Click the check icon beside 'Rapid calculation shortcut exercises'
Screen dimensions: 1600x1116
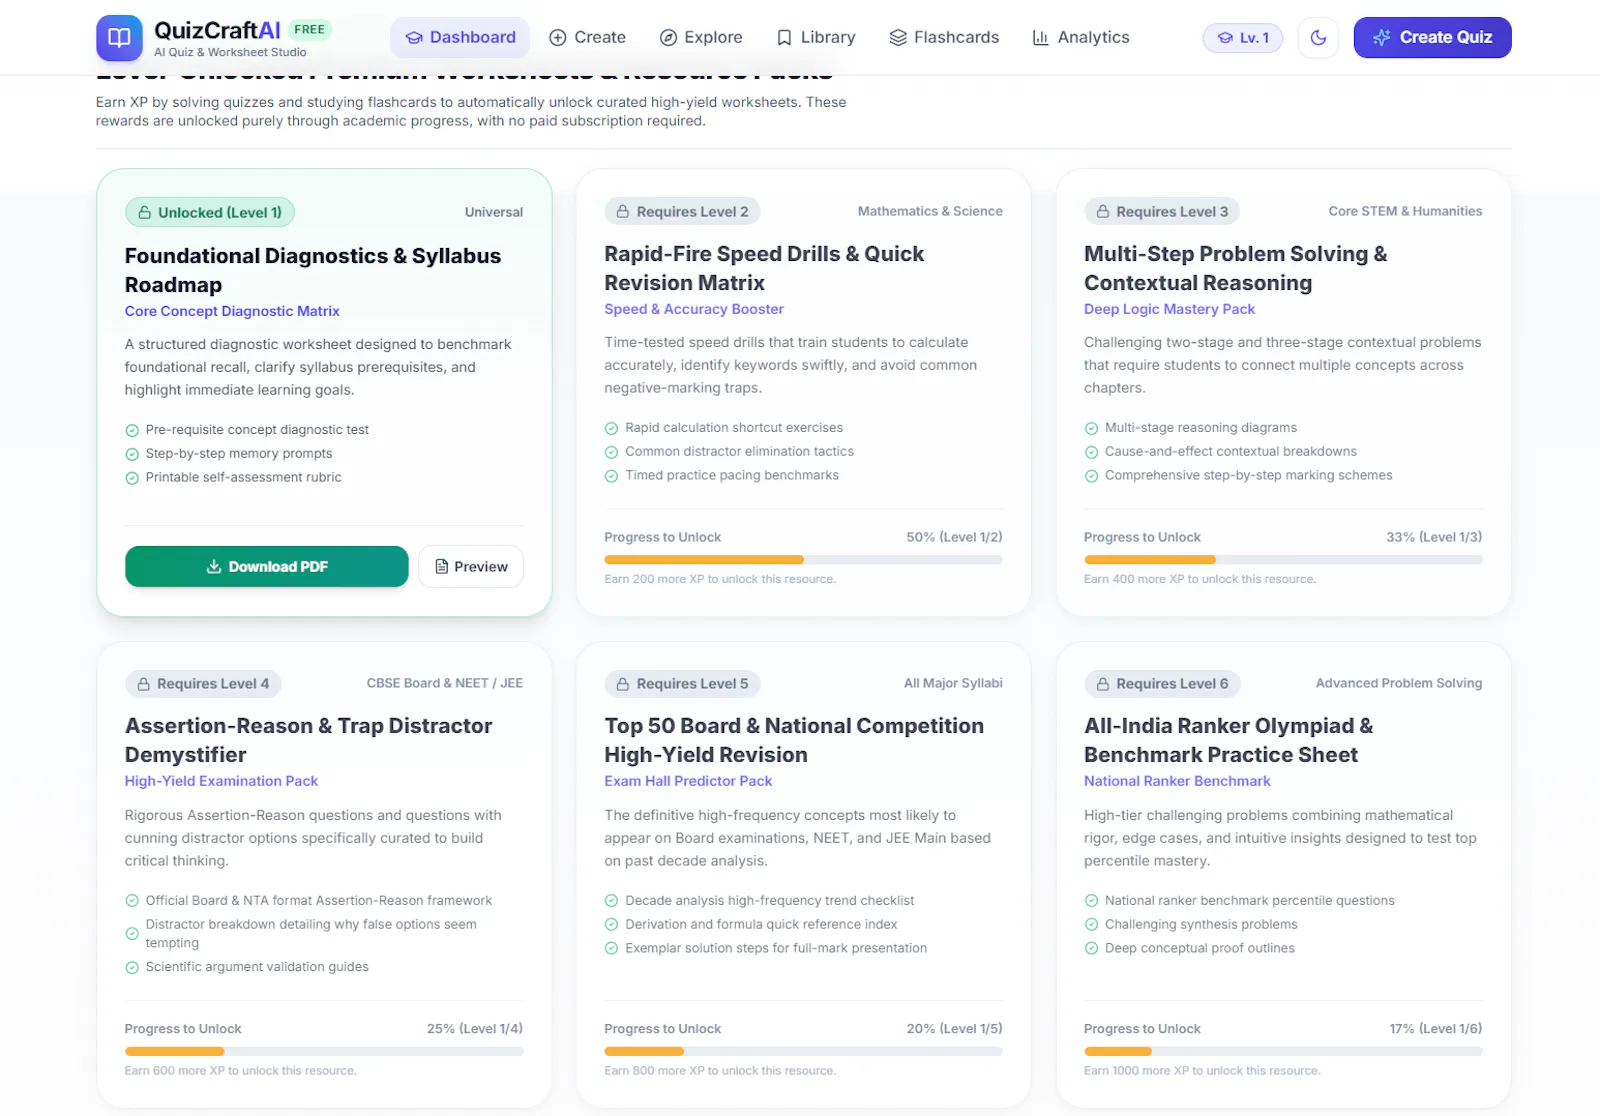[611, 428]
